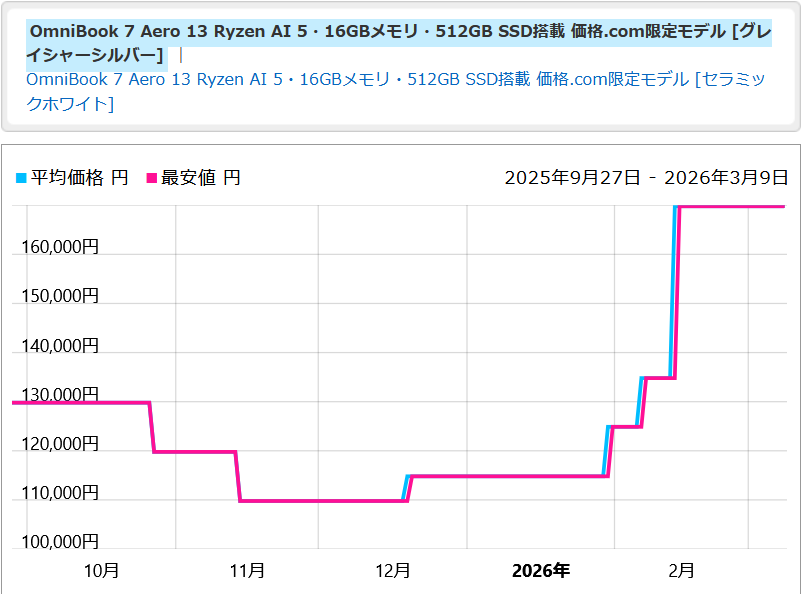Viewport: 801px width, 594px height.
Task: Click the mid-October price drop on the chart
Action: click(x=151, y=425)
